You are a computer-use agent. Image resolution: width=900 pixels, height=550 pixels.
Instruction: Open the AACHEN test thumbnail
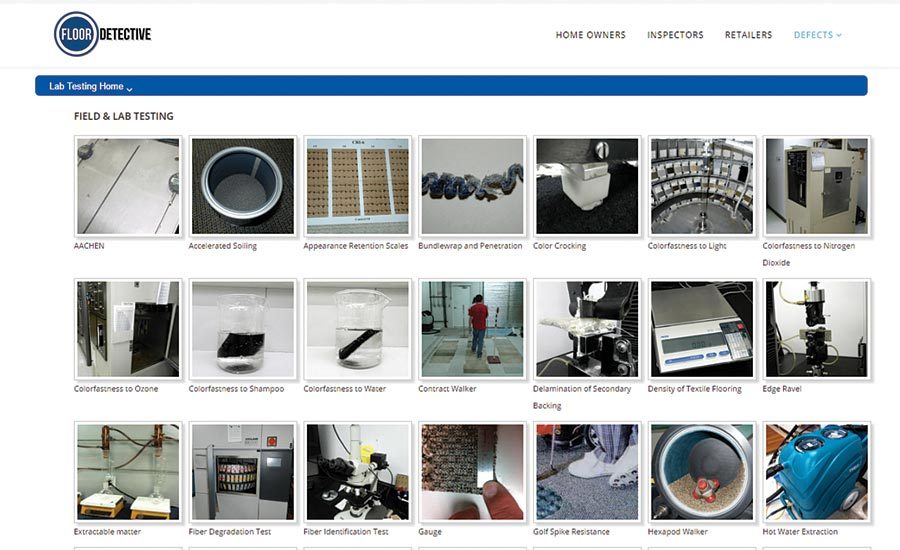(x=128, y=186)
